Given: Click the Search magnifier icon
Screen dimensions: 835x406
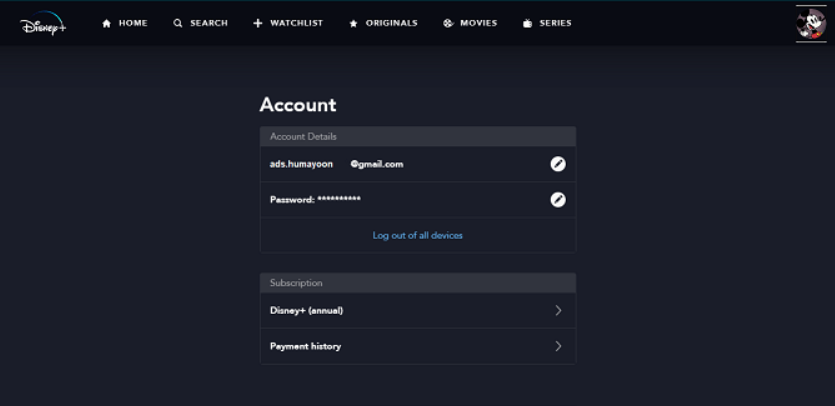Looking at the screenshot, I should click(x=178, y=23).
